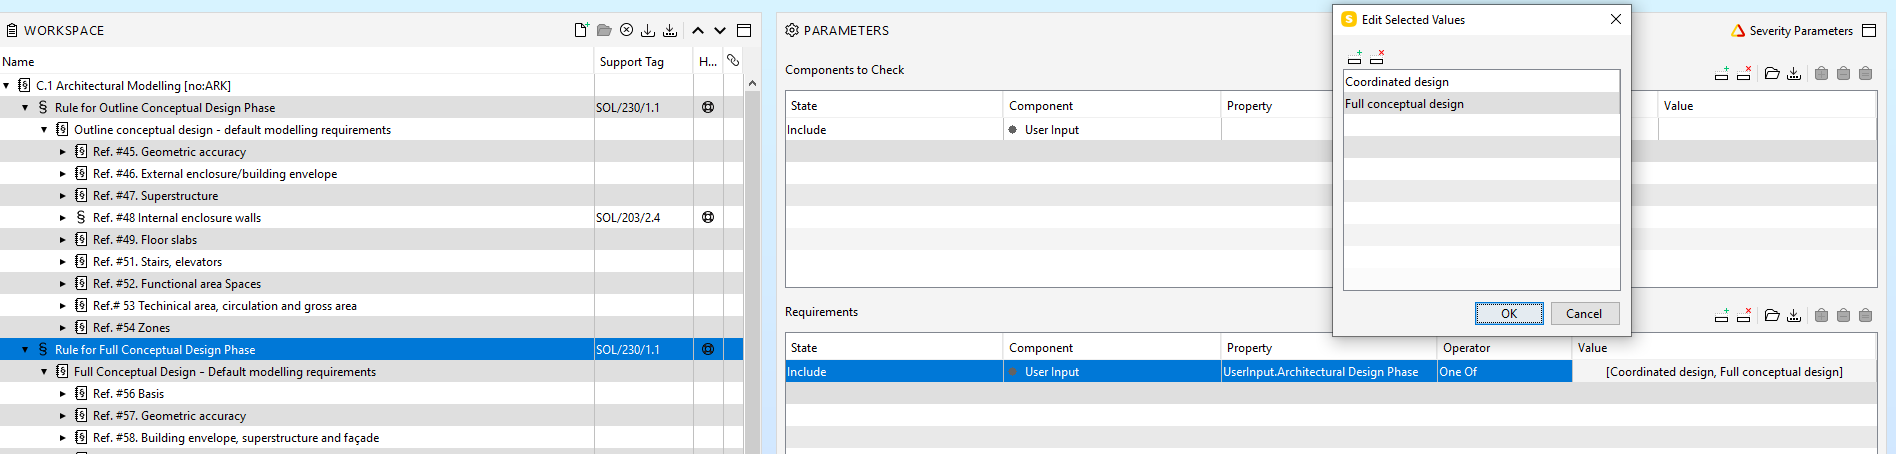Image resolution: width=1896 pixels, height=454 pixels.
Task: Expand Ref. #47. Superstructure
Action: pos(63,196)
